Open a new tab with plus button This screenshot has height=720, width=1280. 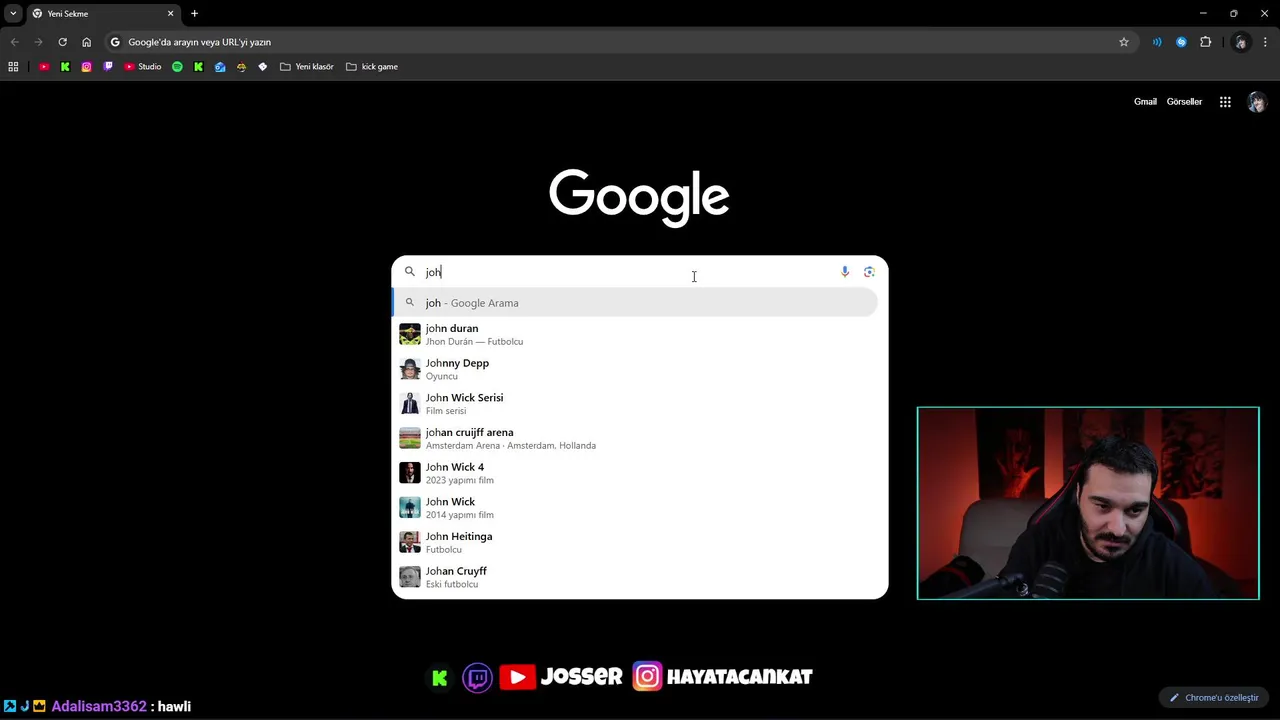194,14
